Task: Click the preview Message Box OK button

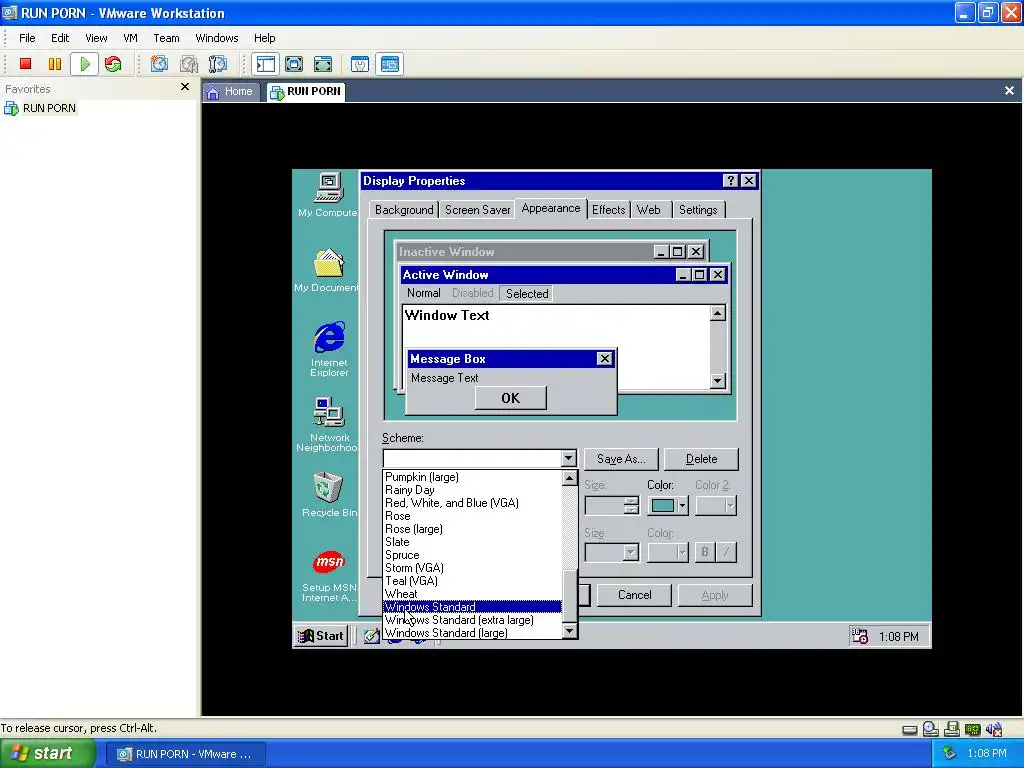Action: (511, 398)
